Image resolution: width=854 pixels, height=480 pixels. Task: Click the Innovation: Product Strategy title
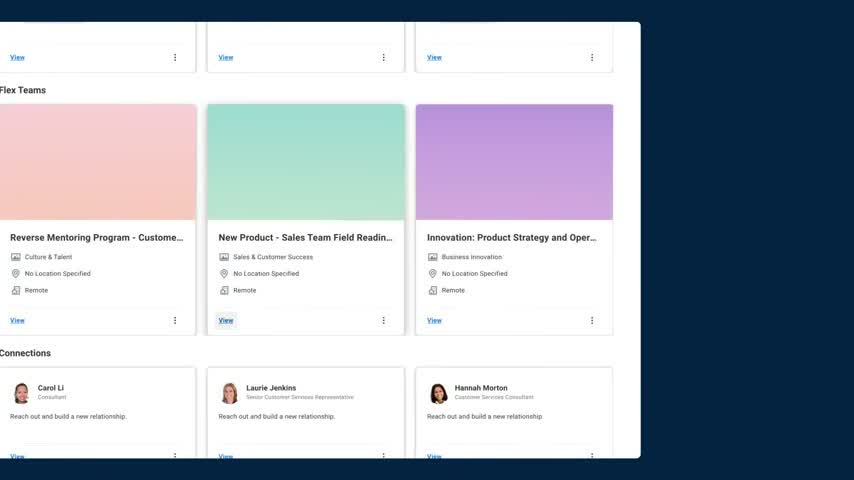click(x=511, y=238)
